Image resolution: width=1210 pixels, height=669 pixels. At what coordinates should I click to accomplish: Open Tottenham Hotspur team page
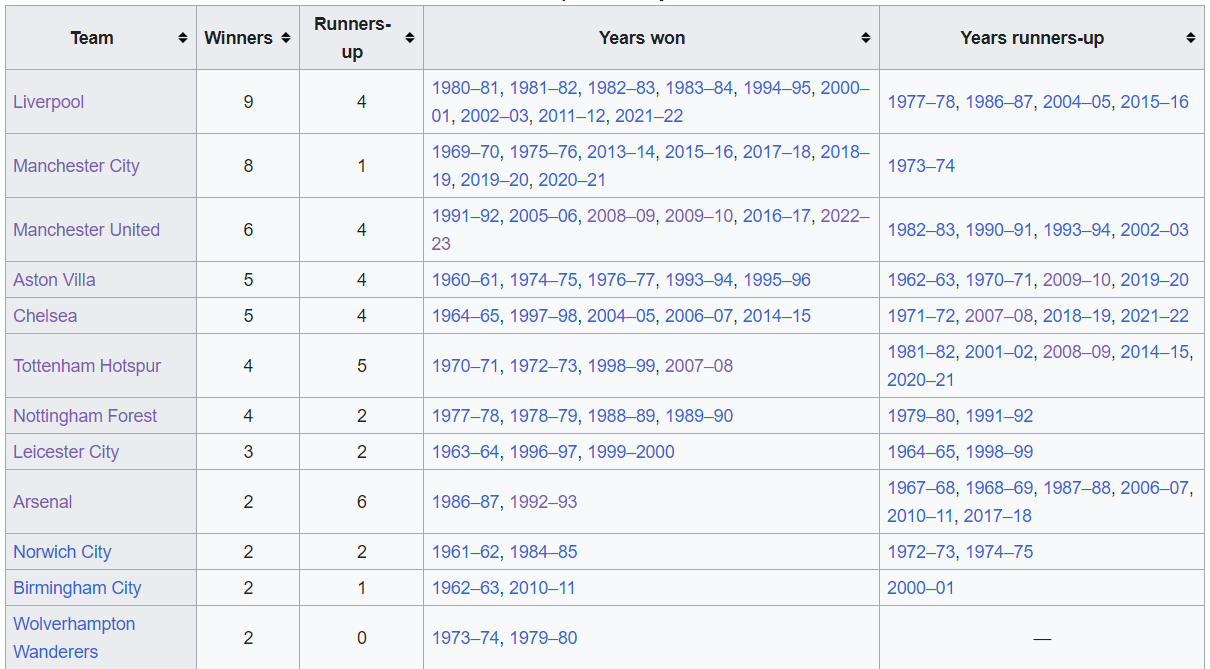[87, 366]
